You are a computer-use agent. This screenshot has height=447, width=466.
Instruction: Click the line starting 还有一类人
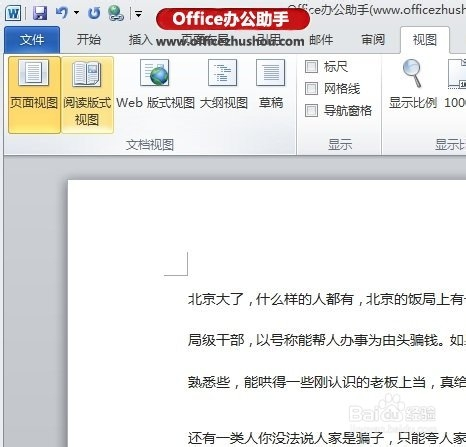pyautogui.click(x=327, y=438)
